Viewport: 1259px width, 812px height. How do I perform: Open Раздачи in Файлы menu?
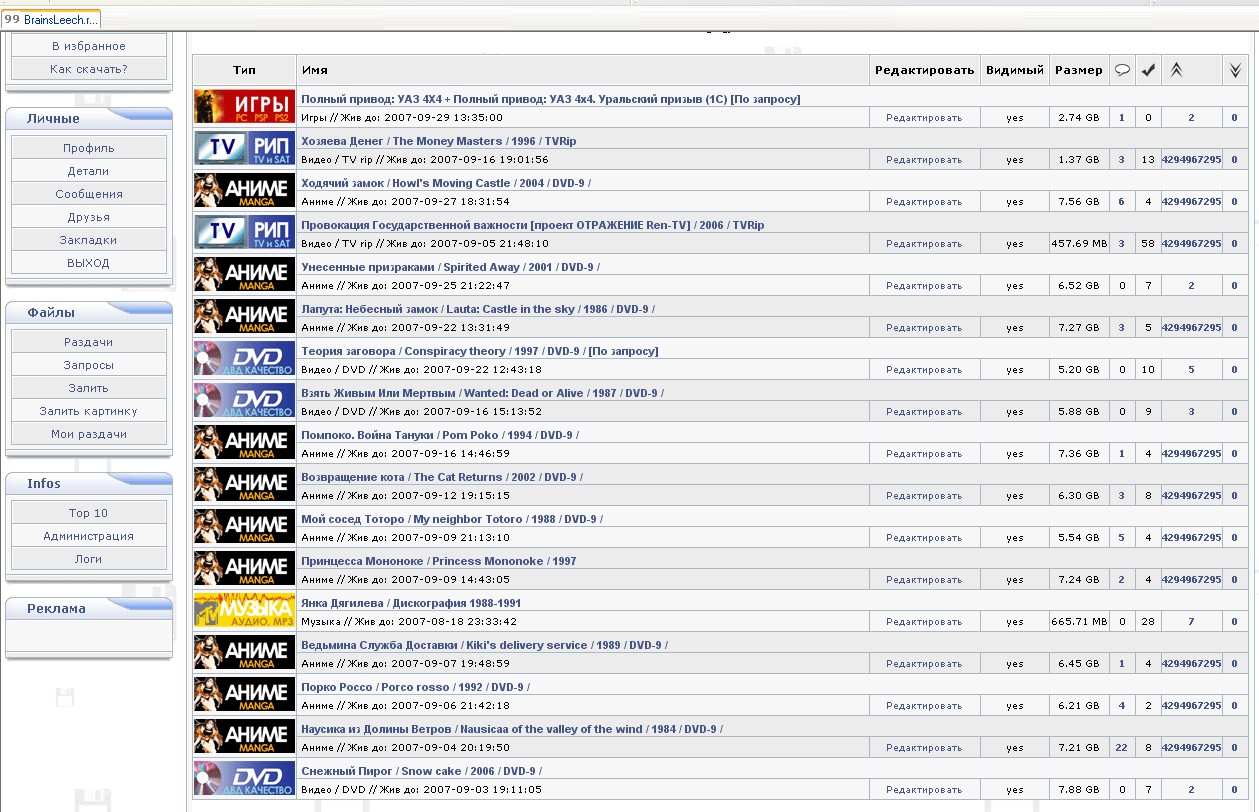89,342
